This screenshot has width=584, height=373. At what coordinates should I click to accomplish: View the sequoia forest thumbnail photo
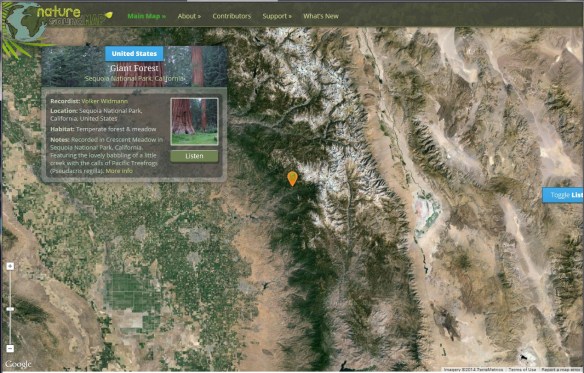click(x=194, y=121)
